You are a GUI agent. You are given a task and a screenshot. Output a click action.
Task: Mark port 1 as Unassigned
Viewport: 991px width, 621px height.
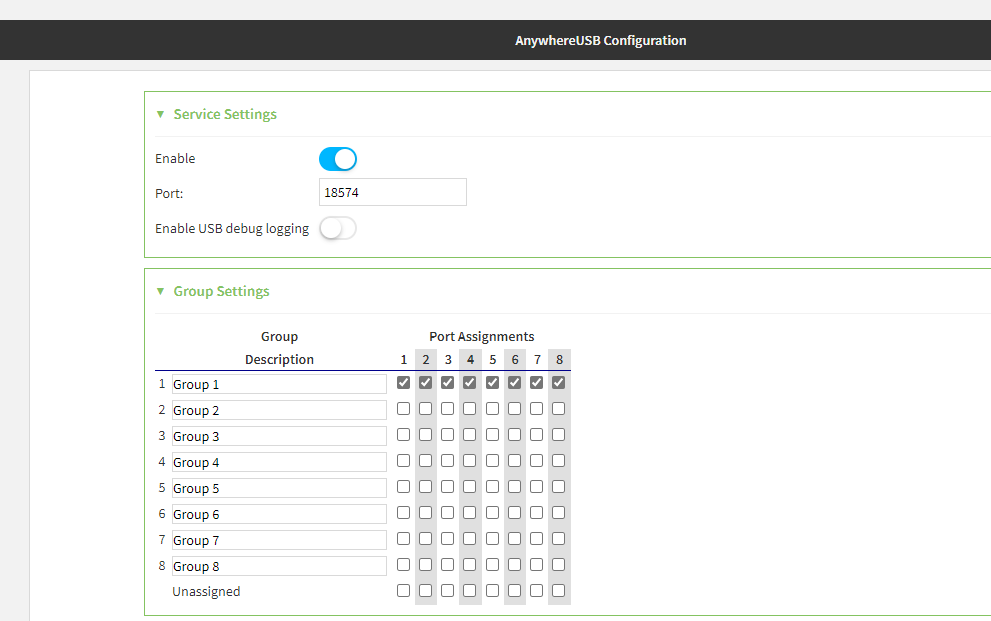[403, 590]
